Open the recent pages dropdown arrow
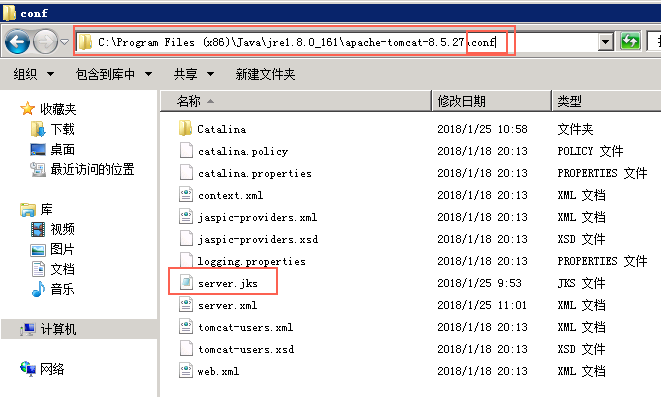 pyautogui.click(x=64, y=42)
